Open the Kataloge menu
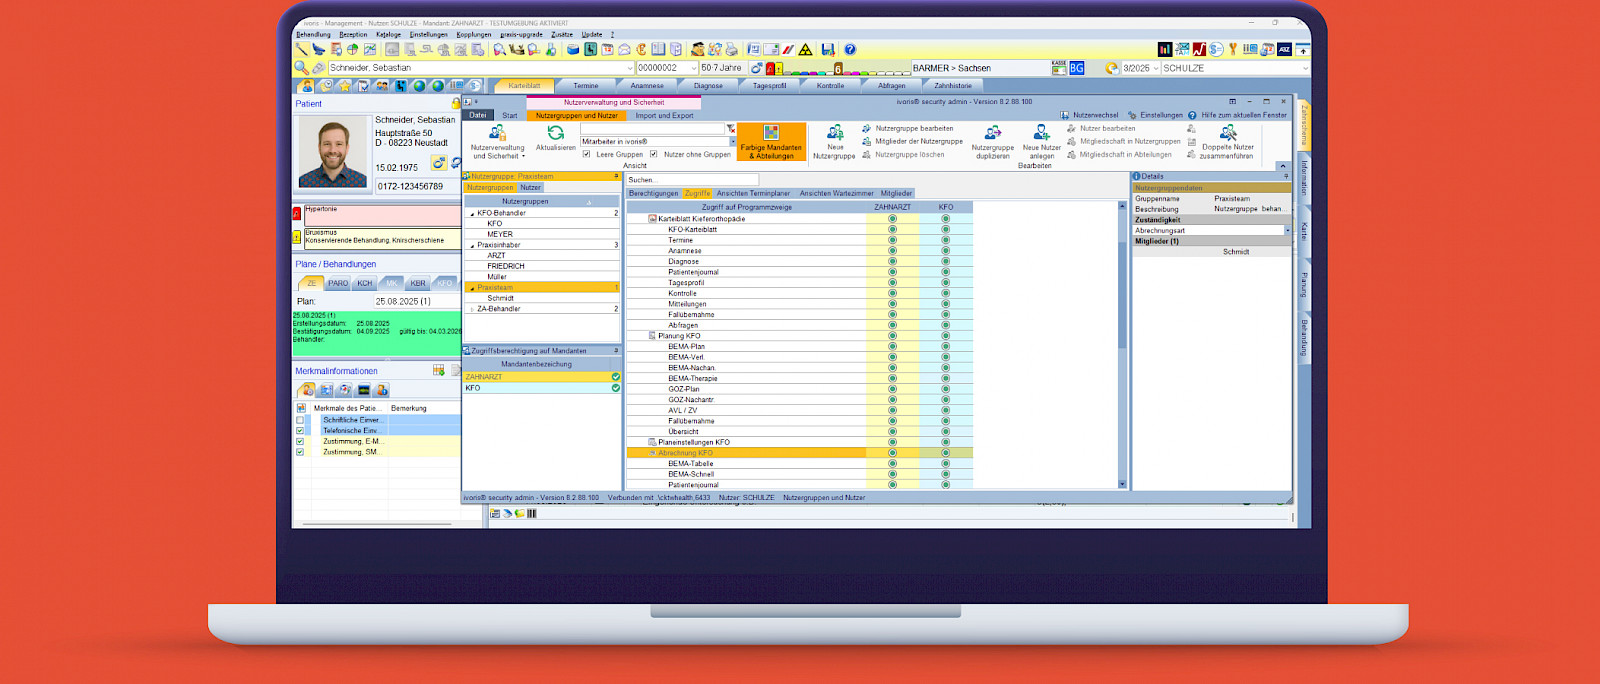1600x684 pixels. click(x=388, y=34)
